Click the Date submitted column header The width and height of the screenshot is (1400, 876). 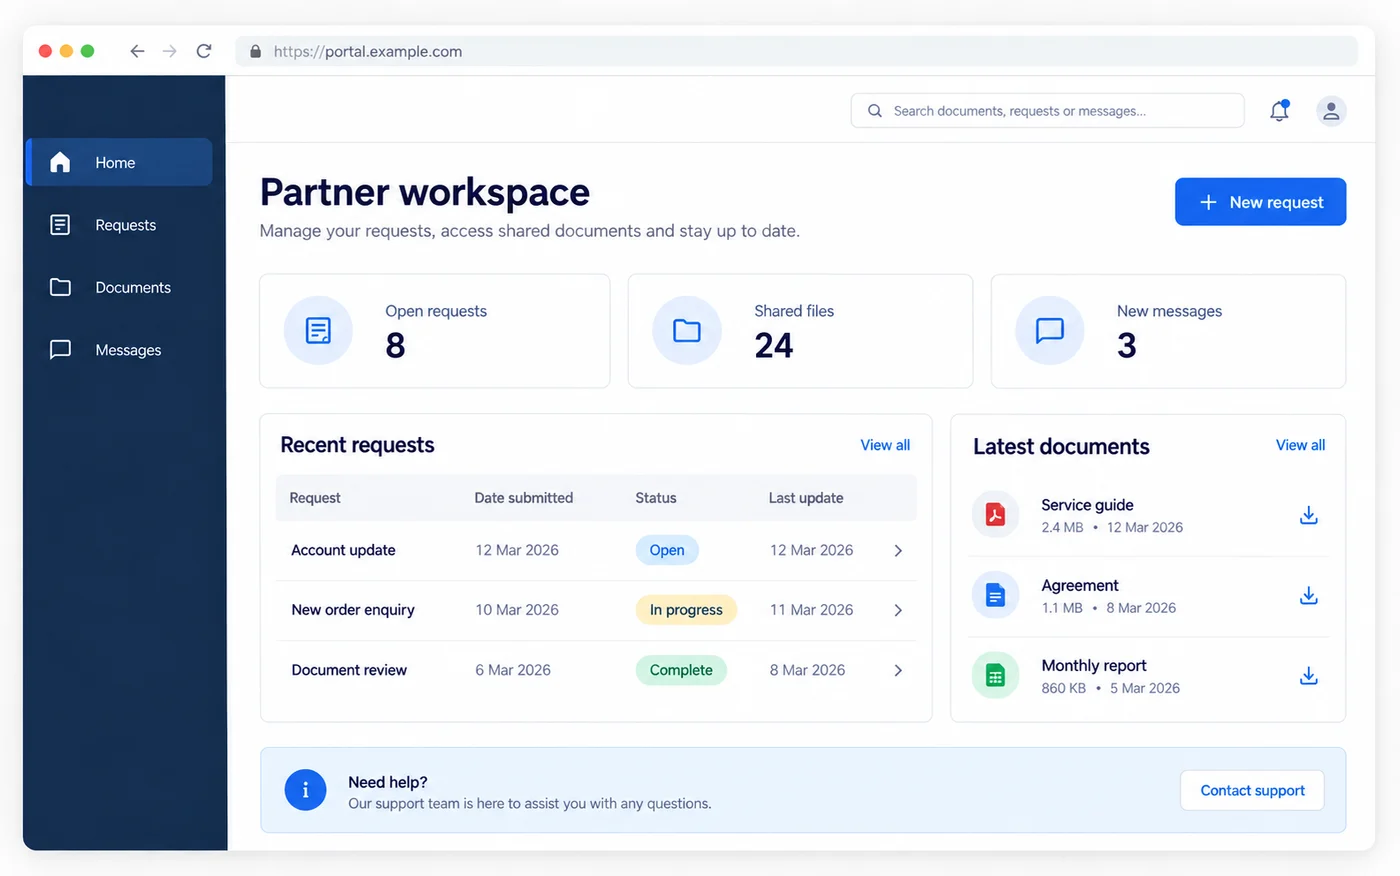[524, 498]
